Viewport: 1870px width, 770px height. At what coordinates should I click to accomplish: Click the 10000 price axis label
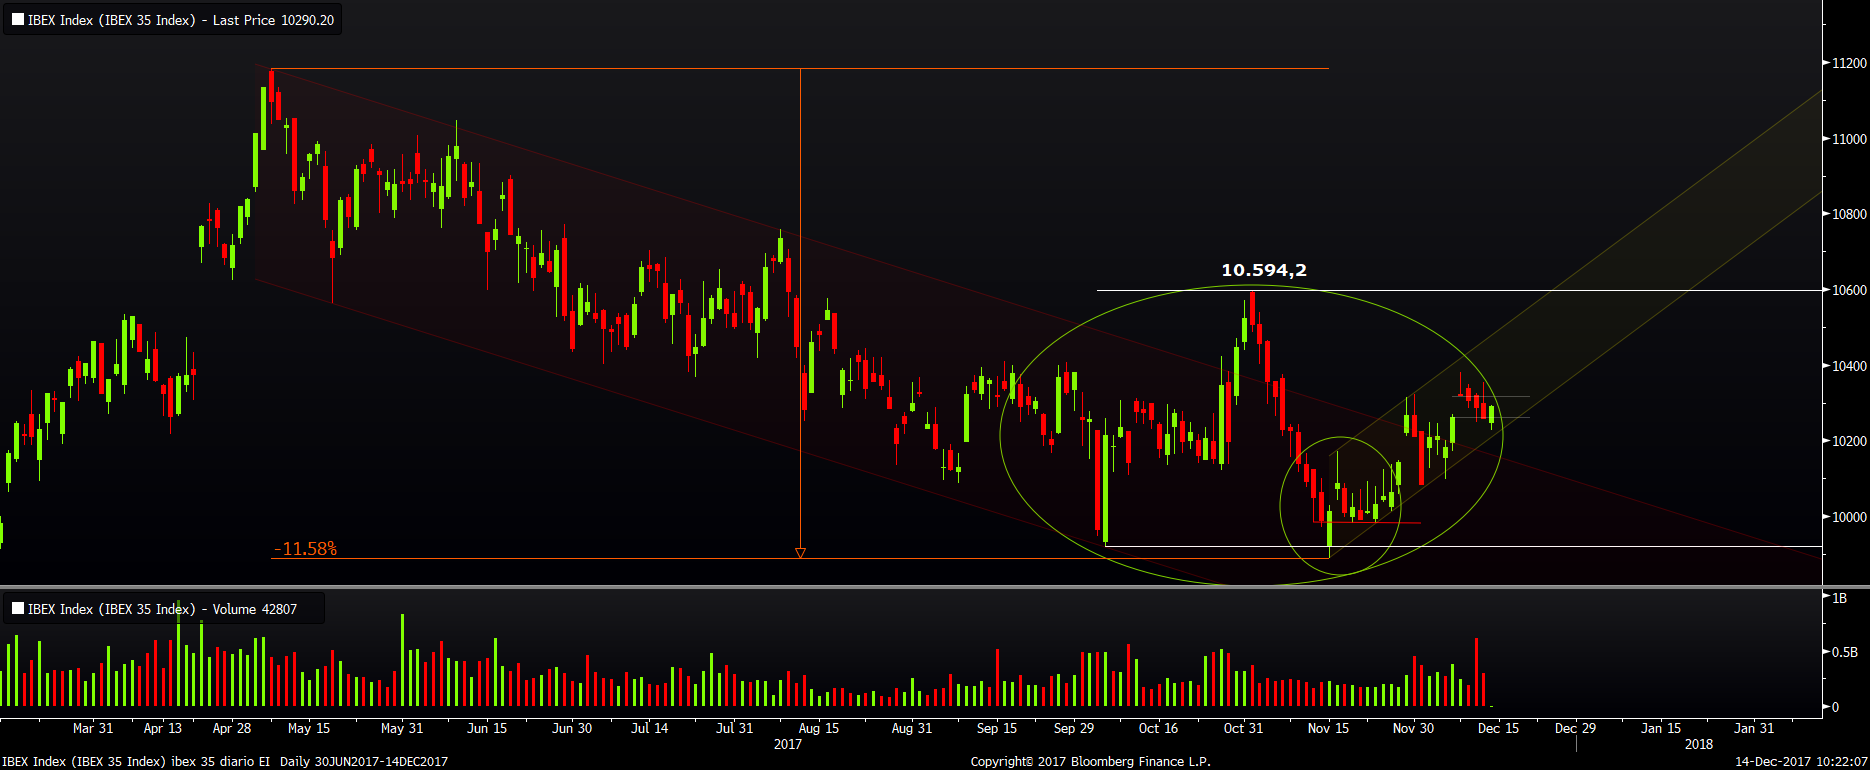[x=1849, y=517]
